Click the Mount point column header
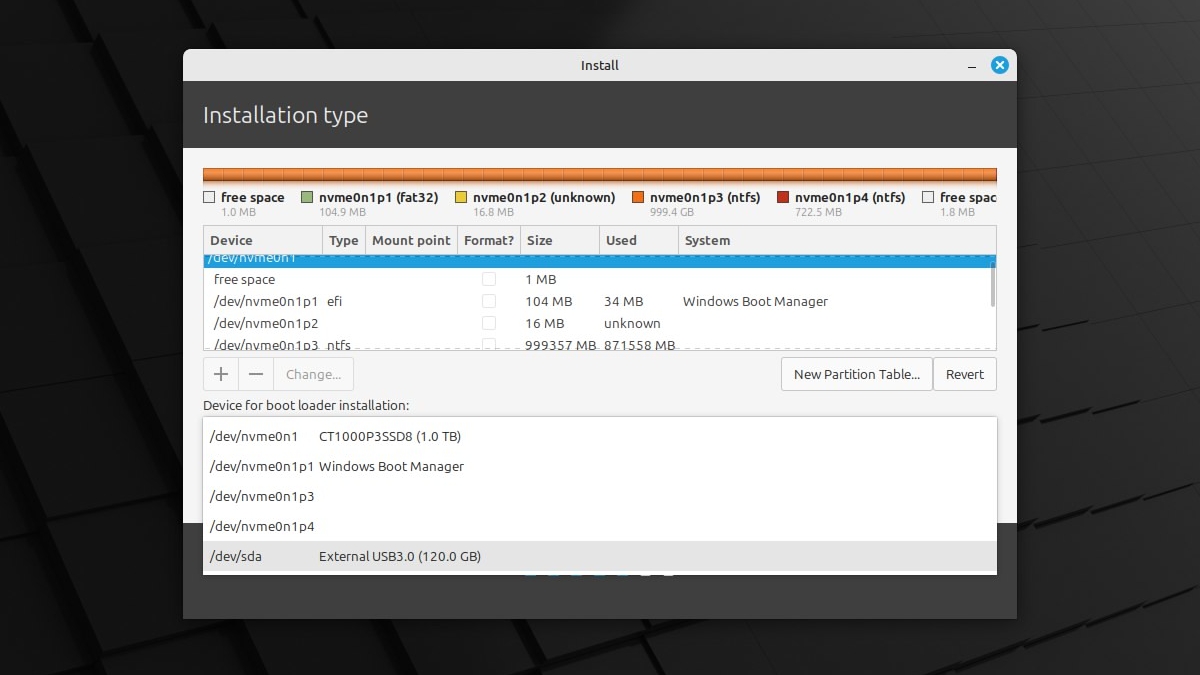This screenshot has height=675, width=1200. [x=410, y=240]
